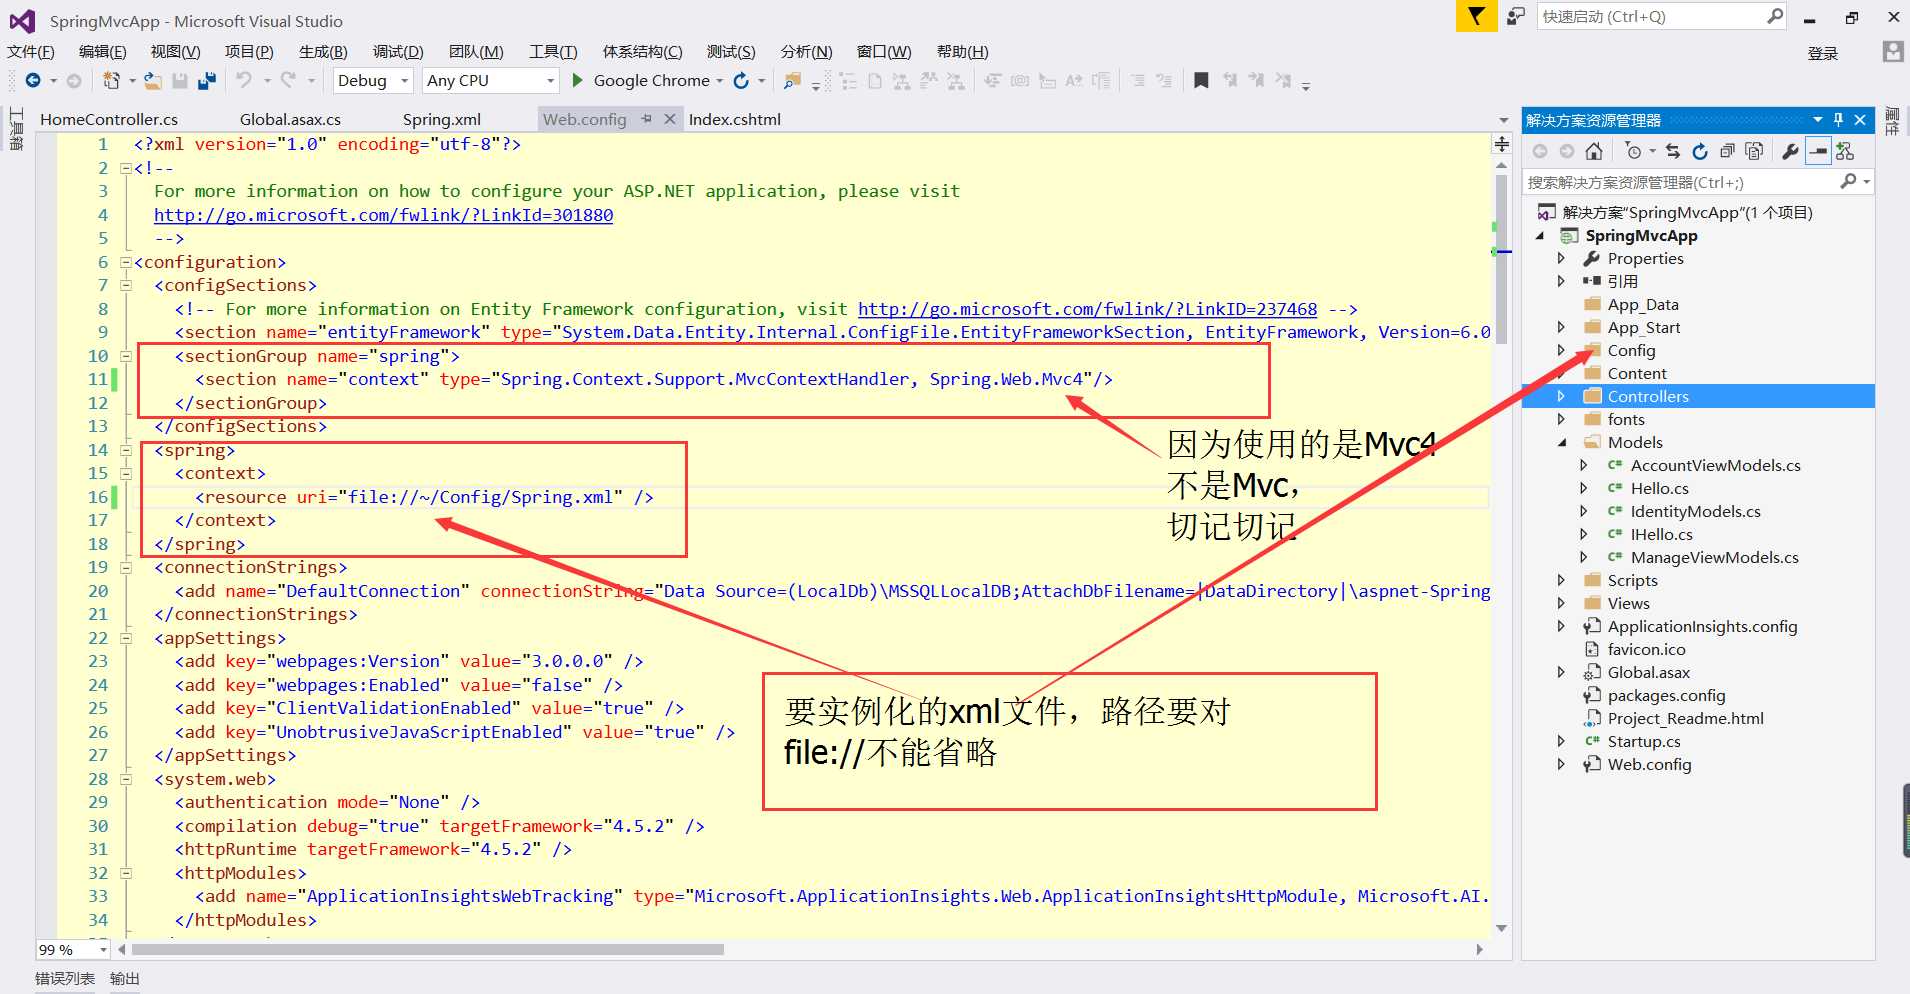Open the 工具箱 side panel tab
Image resolution: width=1910 pixels, height=994 pixels.
pyautogui.click(x=16, y=129)
